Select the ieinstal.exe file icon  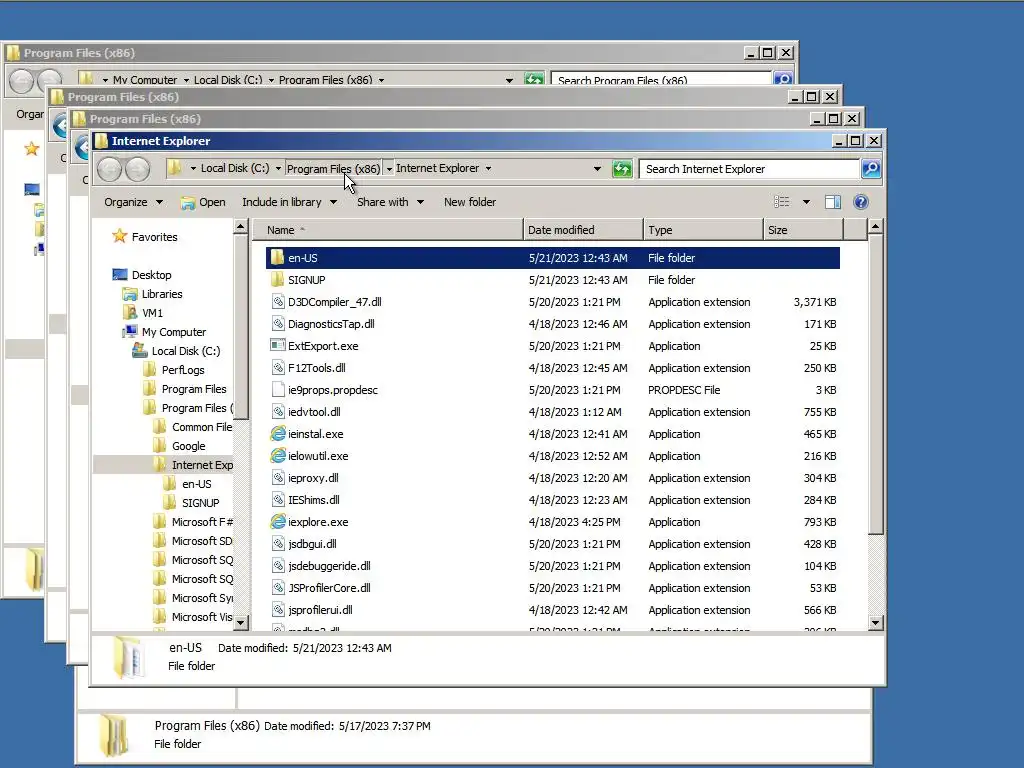(278, 434)
